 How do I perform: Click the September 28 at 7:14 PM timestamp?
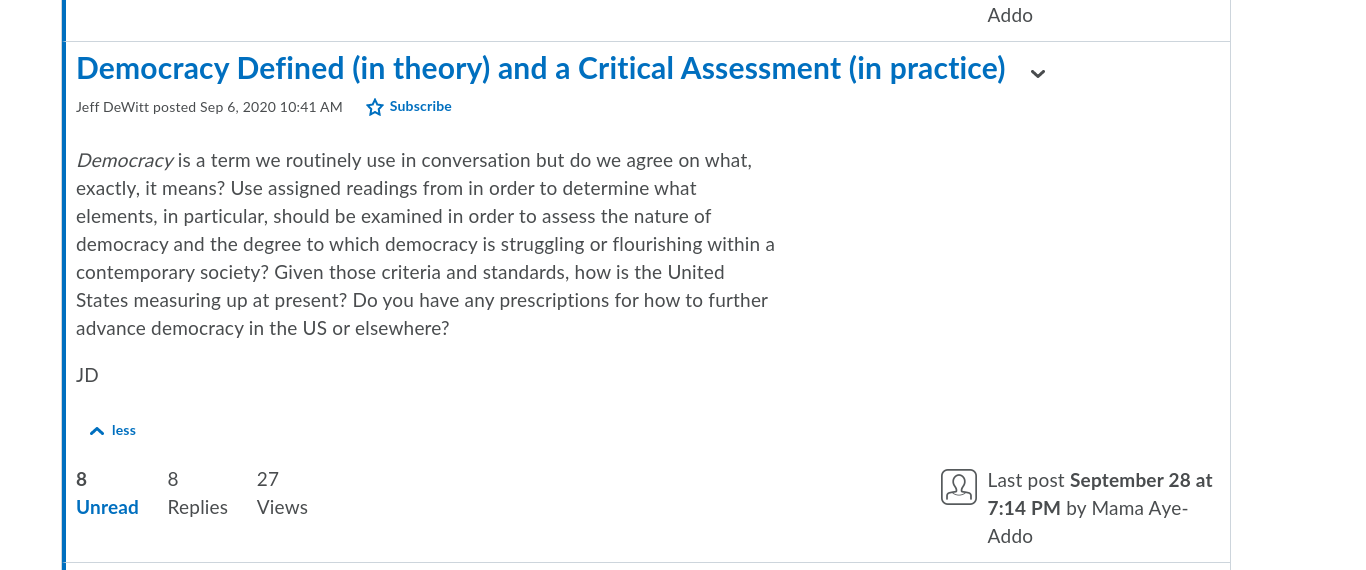click(x=1100, y=494)
